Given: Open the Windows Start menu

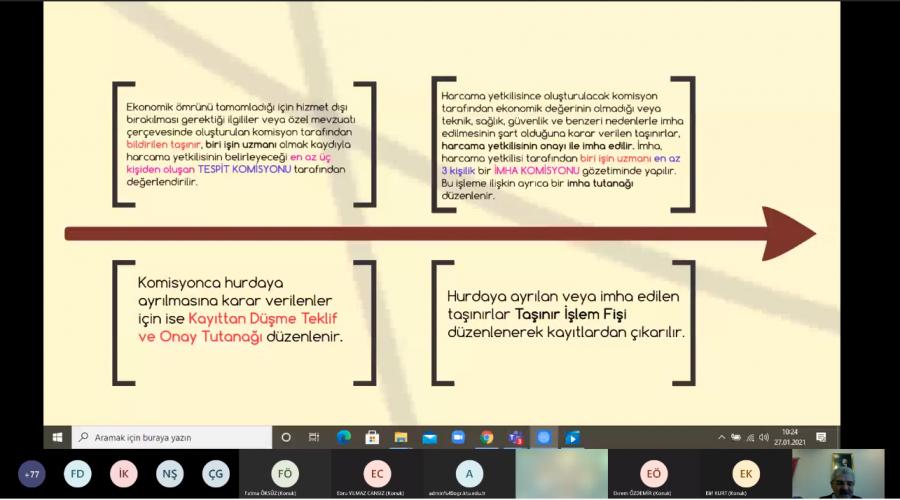Looking at the screenshot, I should pyautogui.click(x=56, y=437).
